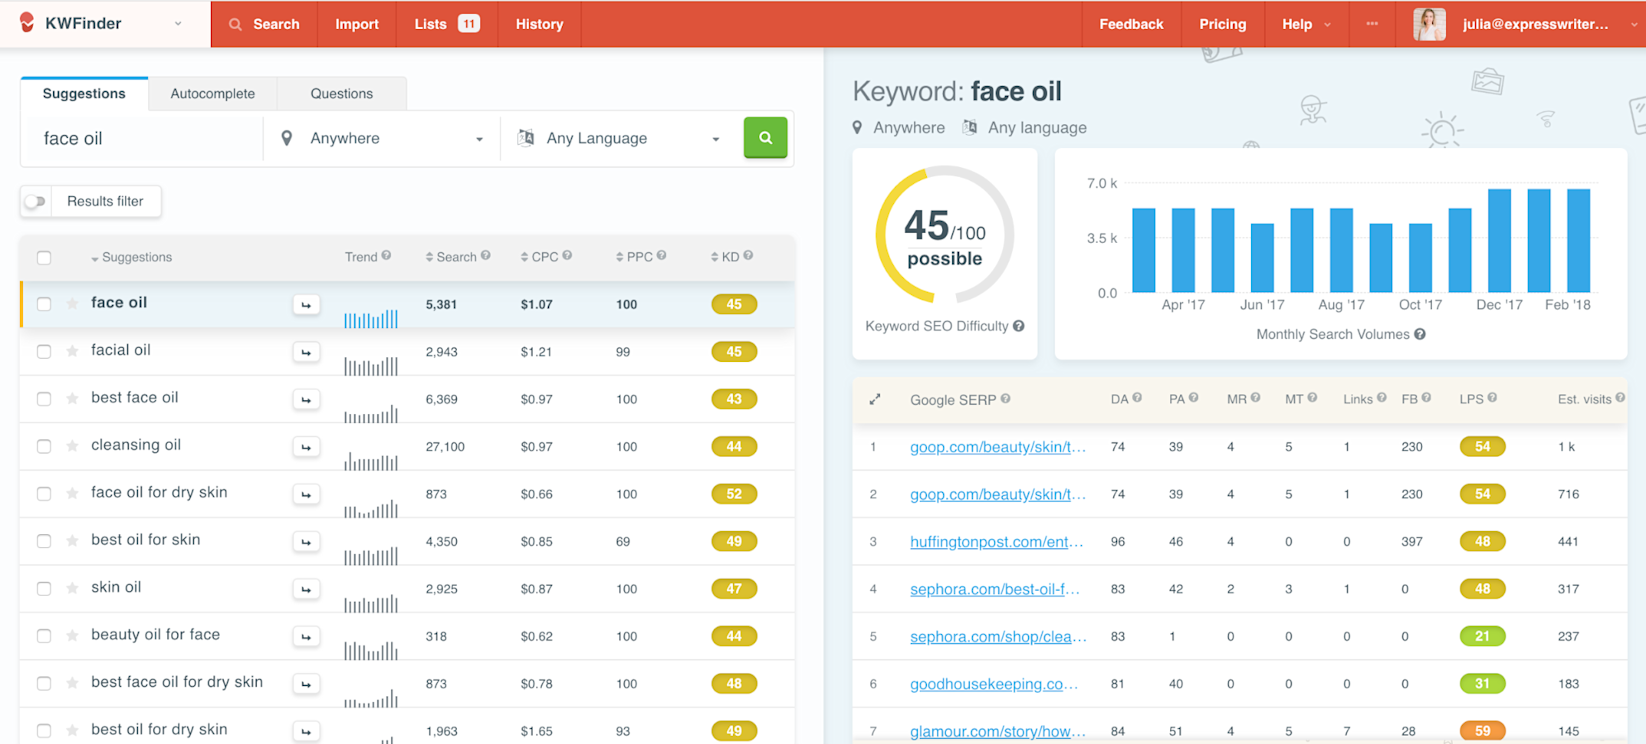Click the user profile avatar picture
Image resolution: width=1646 pixels, height=744 pixels.
coord(1429,24)
